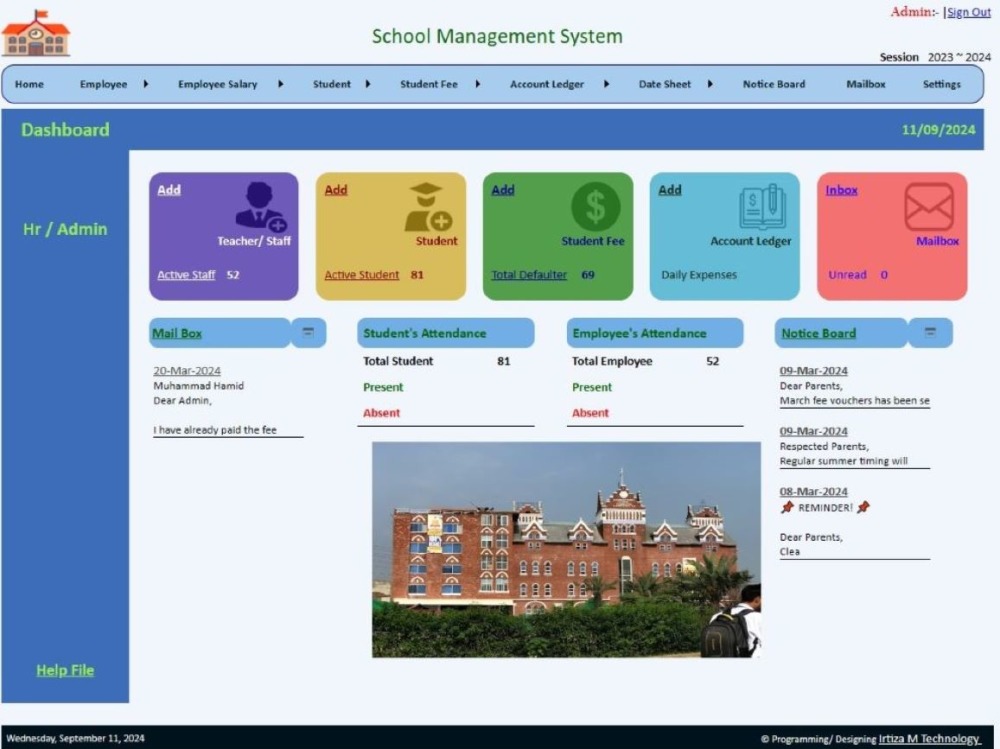Select the Student Fee dollar icon
The height and width of the screenshot is (749, 1000).
(597, 205)
